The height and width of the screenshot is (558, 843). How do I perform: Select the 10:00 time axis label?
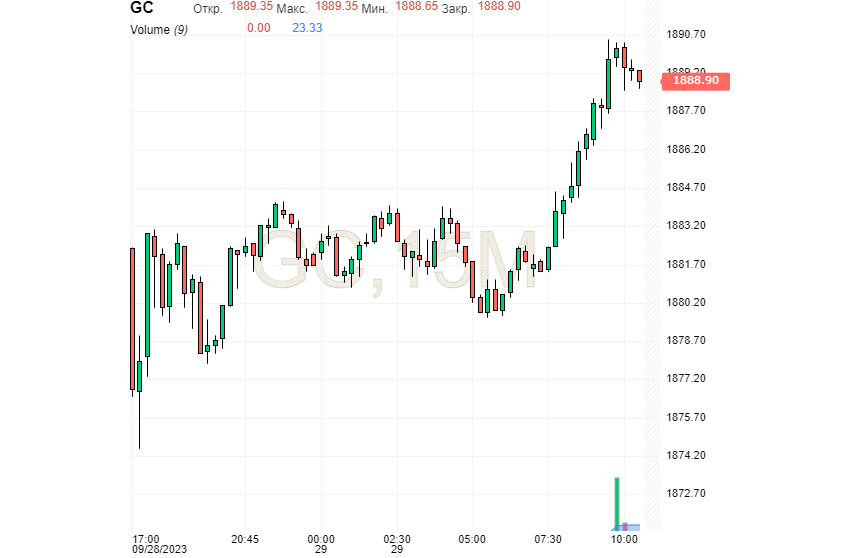point(624,538)
